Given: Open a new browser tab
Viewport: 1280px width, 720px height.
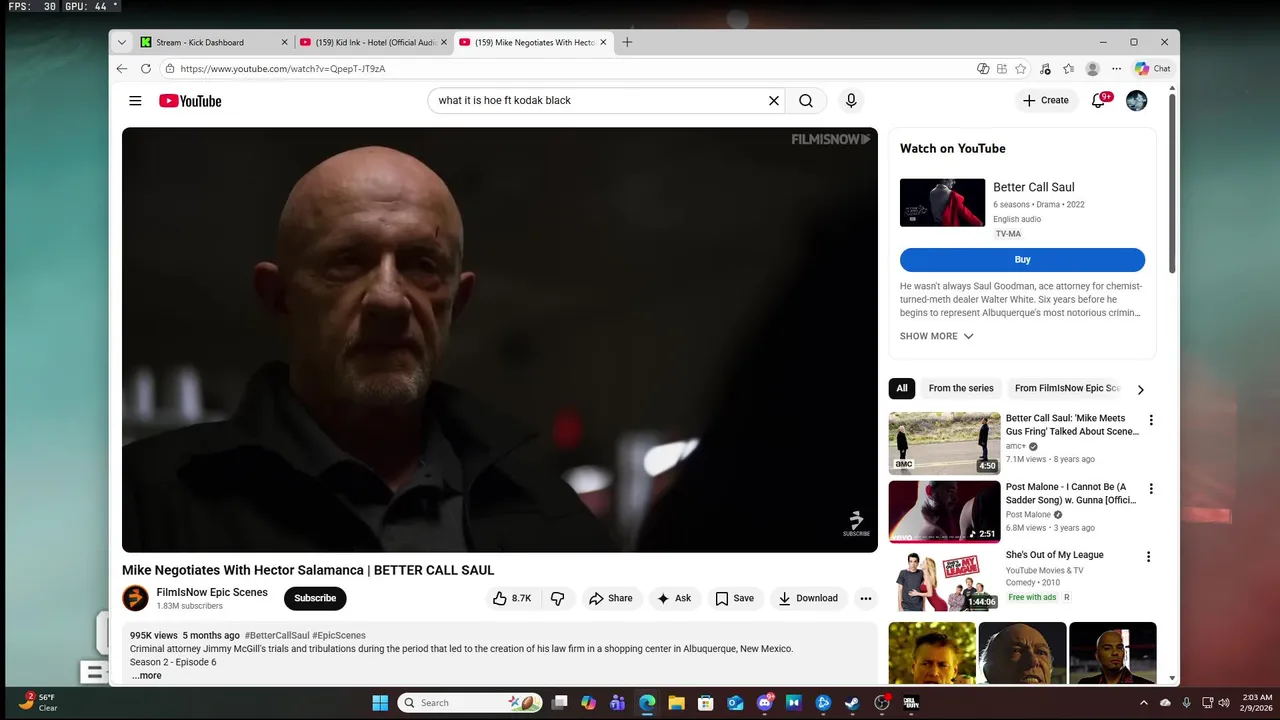Looking at the screenshot, I should click(x=627, y=42).
